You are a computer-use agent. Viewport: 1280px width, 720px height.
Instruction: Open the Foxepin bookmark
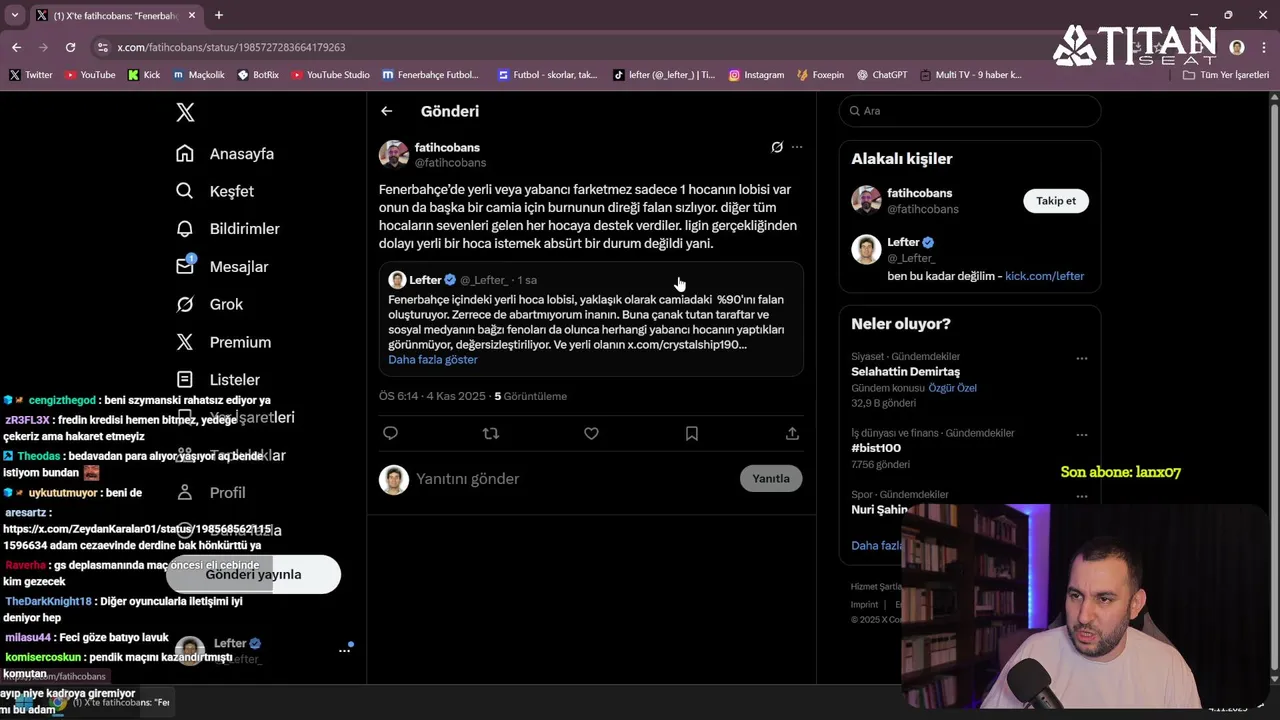pos(821,75)
